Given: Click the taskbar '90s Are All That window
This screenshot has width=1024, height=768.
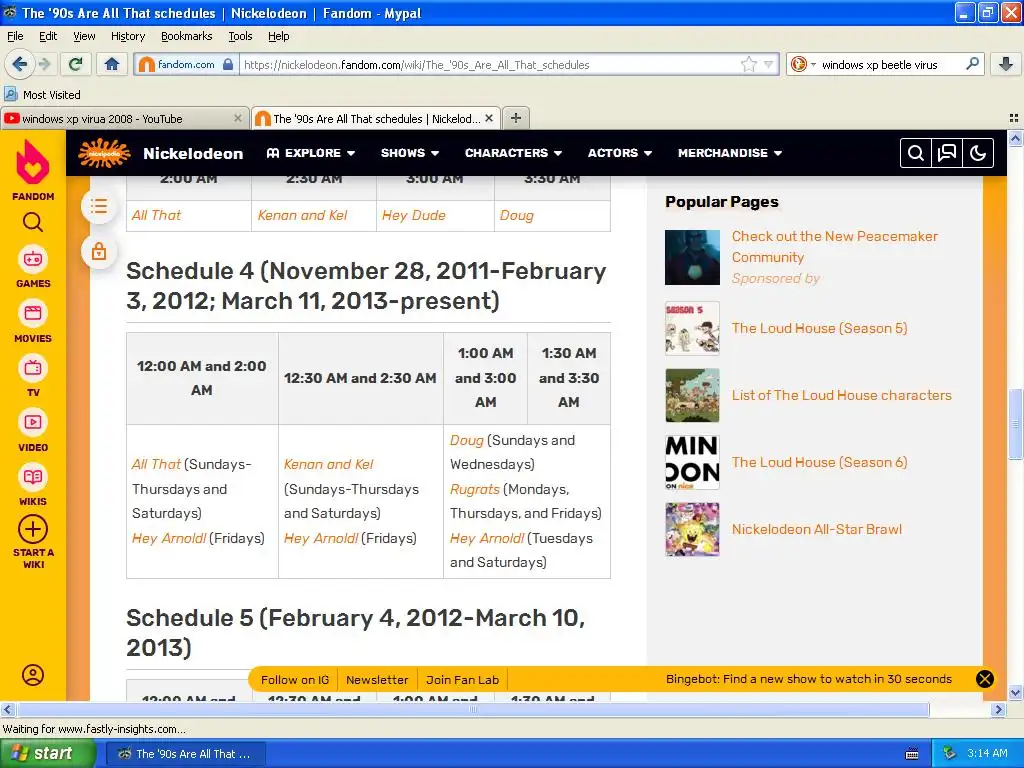Looking at the screenshot, I should pyautogui.click(x=184, y=754).
